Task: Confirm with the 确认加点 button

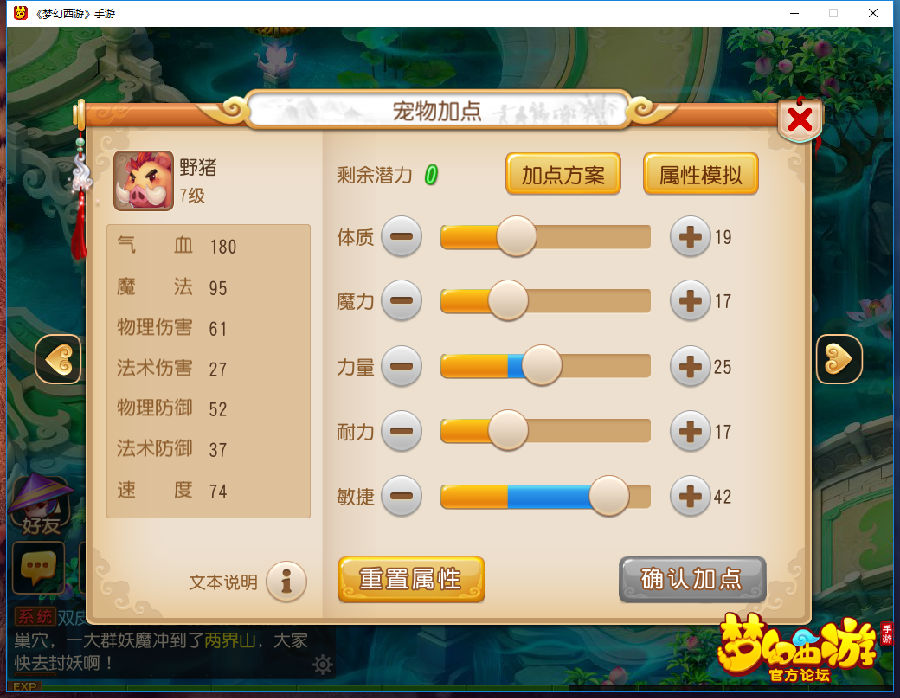Action: tap(693, 579)
